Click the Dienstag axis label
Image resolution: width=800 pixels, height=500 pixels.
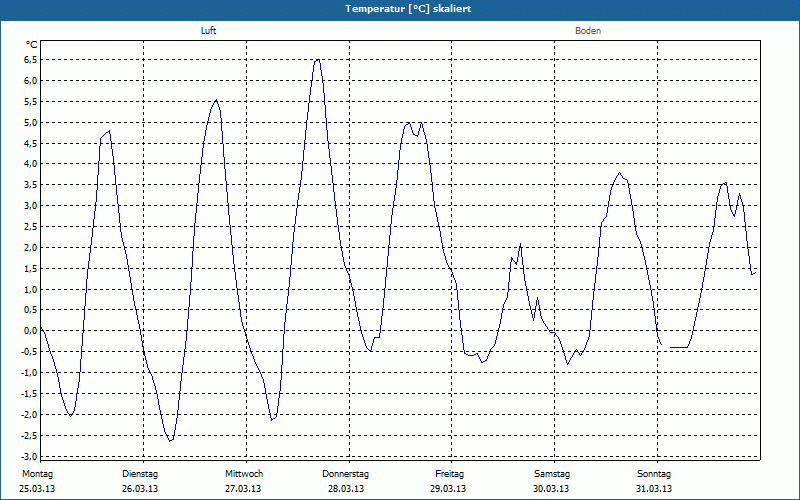(x=140, y=474)
